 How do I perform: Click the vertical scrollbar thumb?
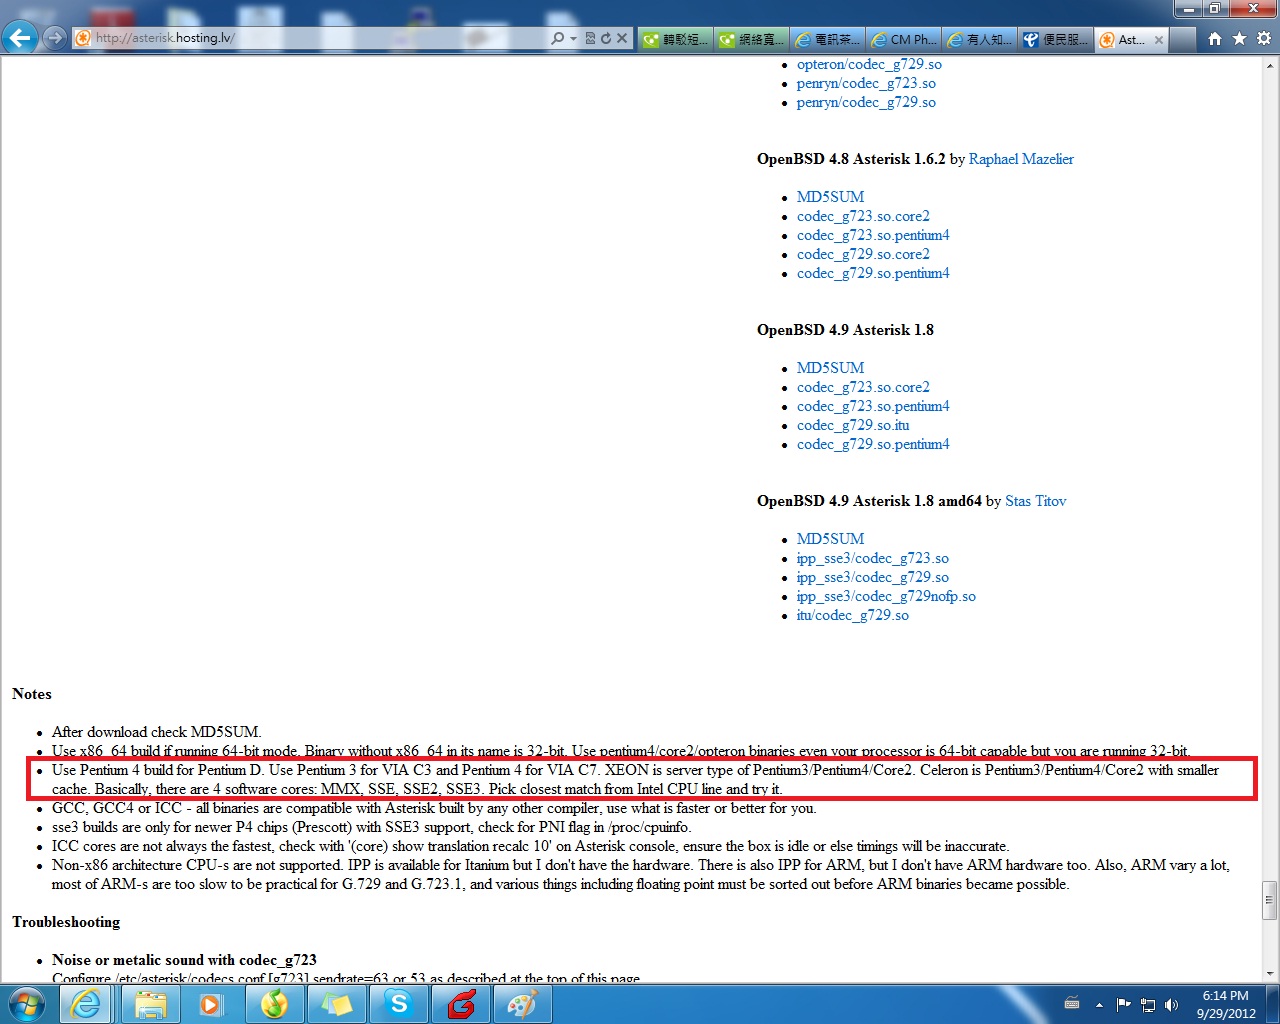(1270, 900)
